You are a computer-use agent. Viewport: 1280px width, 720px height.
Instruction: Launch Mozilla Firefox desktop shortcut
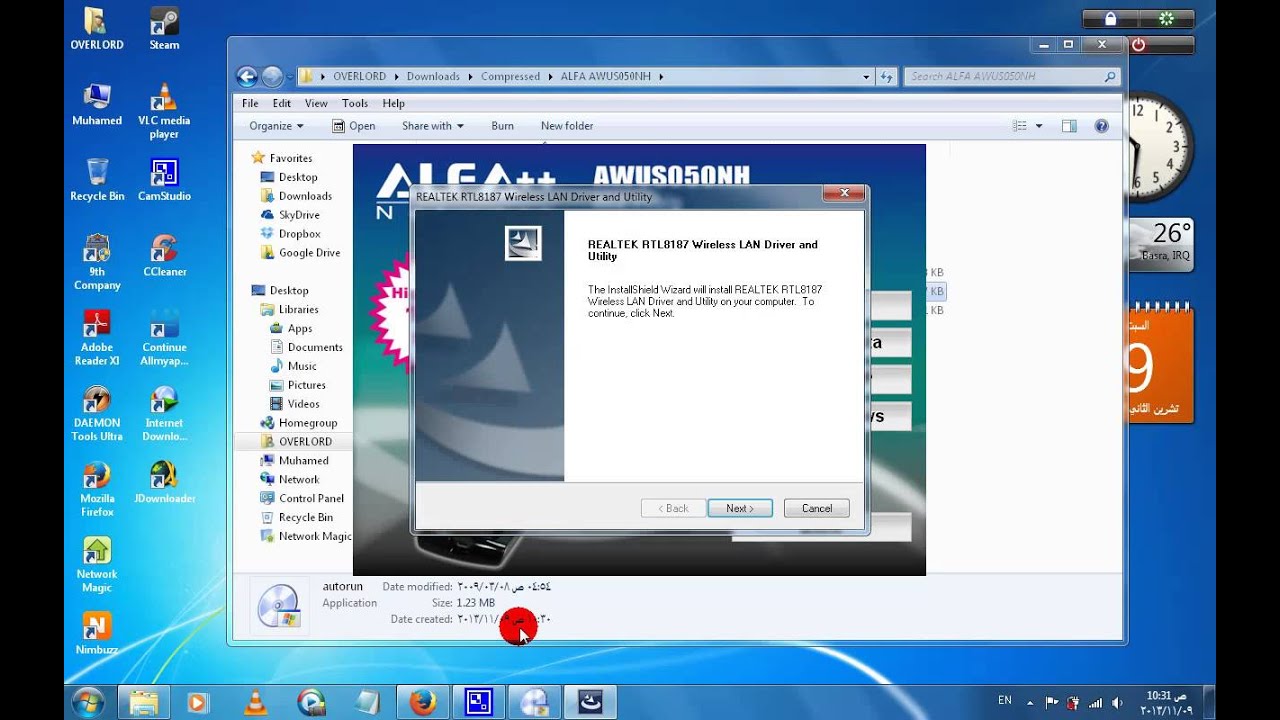tap(97, 489)
